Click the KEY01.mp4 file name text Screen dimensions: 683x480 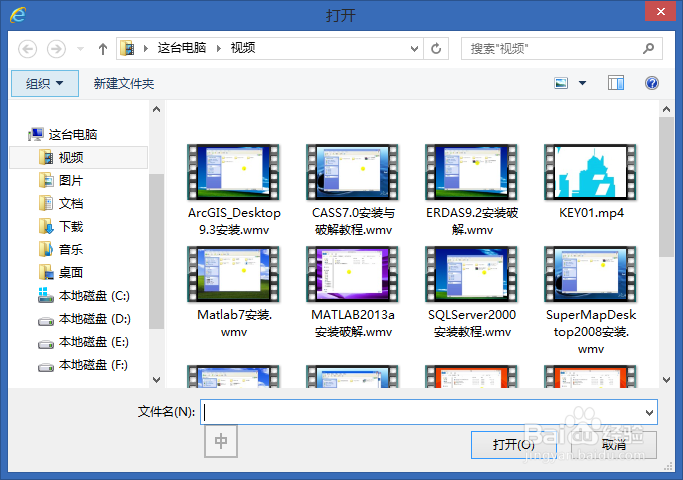click(x=591, y=213)
